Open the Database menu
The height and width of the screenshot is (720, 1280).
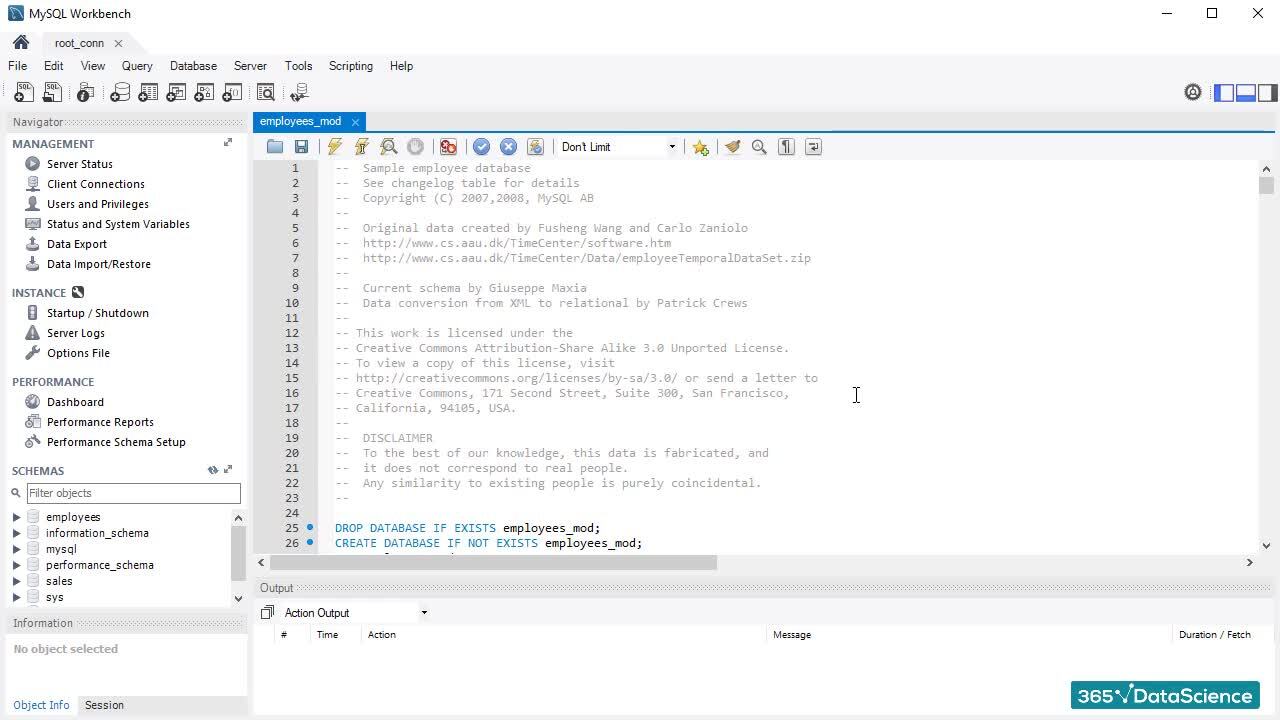(193, 66)
